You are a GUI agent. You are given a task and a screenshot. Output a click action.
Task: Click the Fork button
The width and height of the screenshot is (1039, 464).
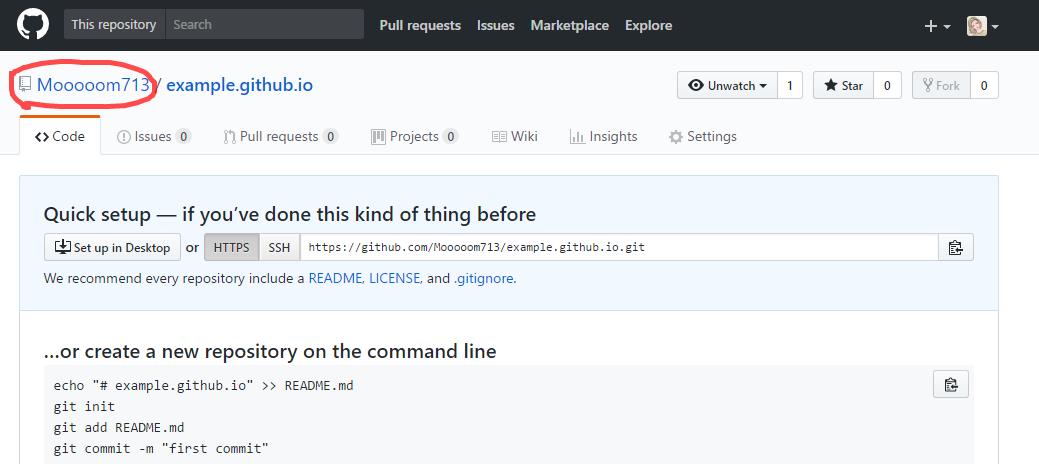tap(941, 86)
